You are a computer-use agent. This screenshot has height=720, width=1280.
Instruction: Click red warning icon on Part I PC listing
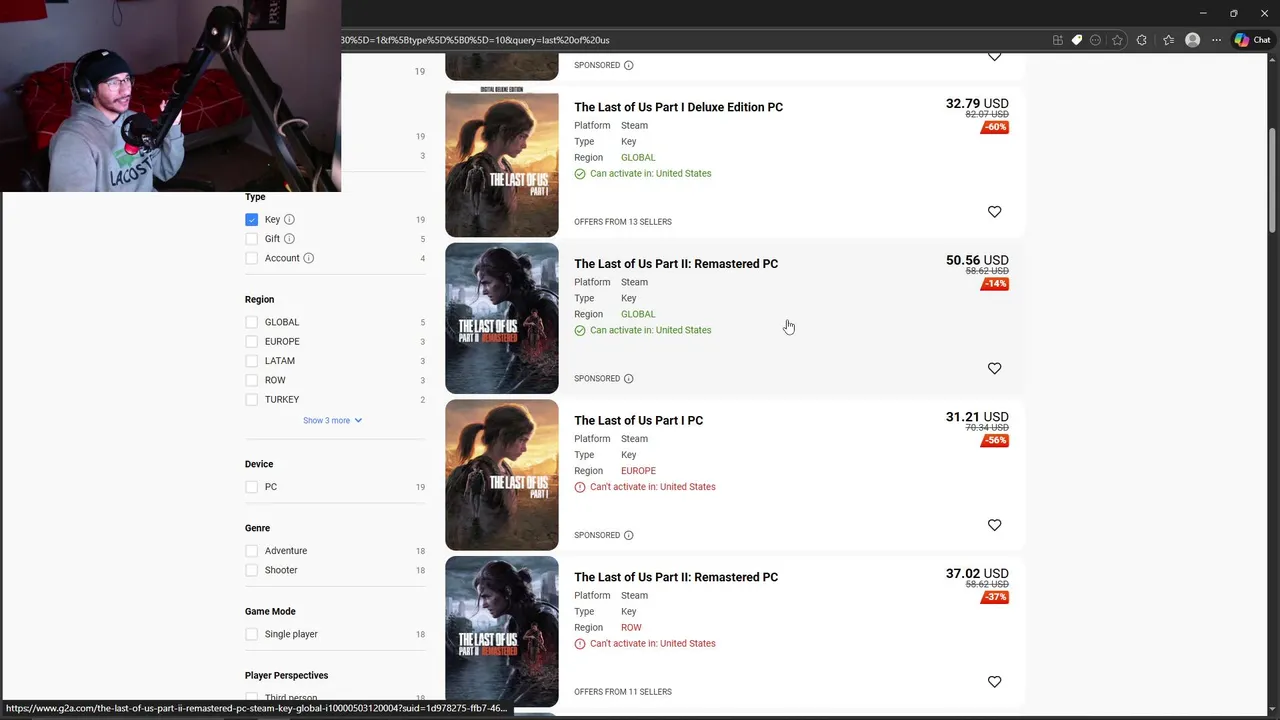coord(580,487)
